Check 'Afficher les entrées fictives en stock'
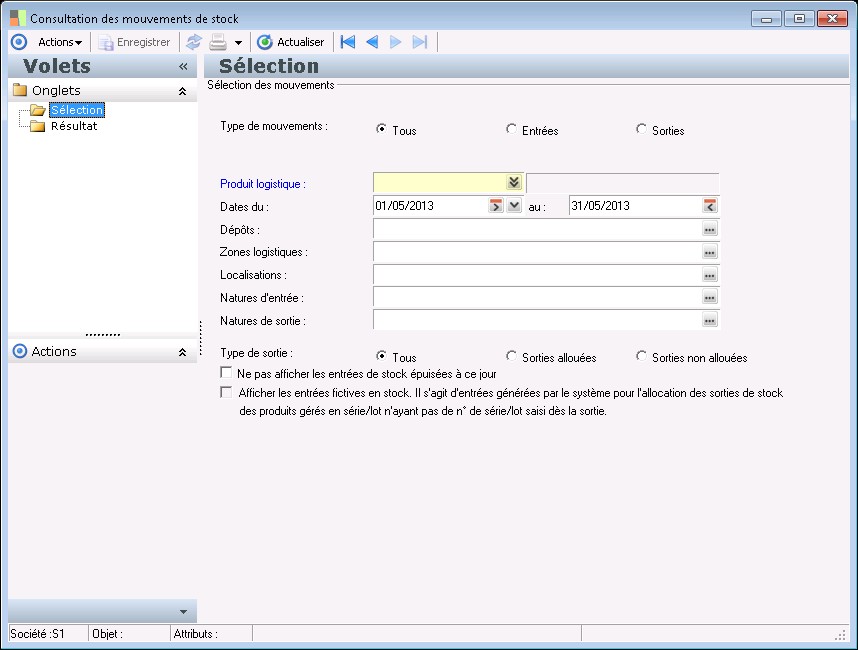Viewport: 858px width, 650px height. pos(226,393)
